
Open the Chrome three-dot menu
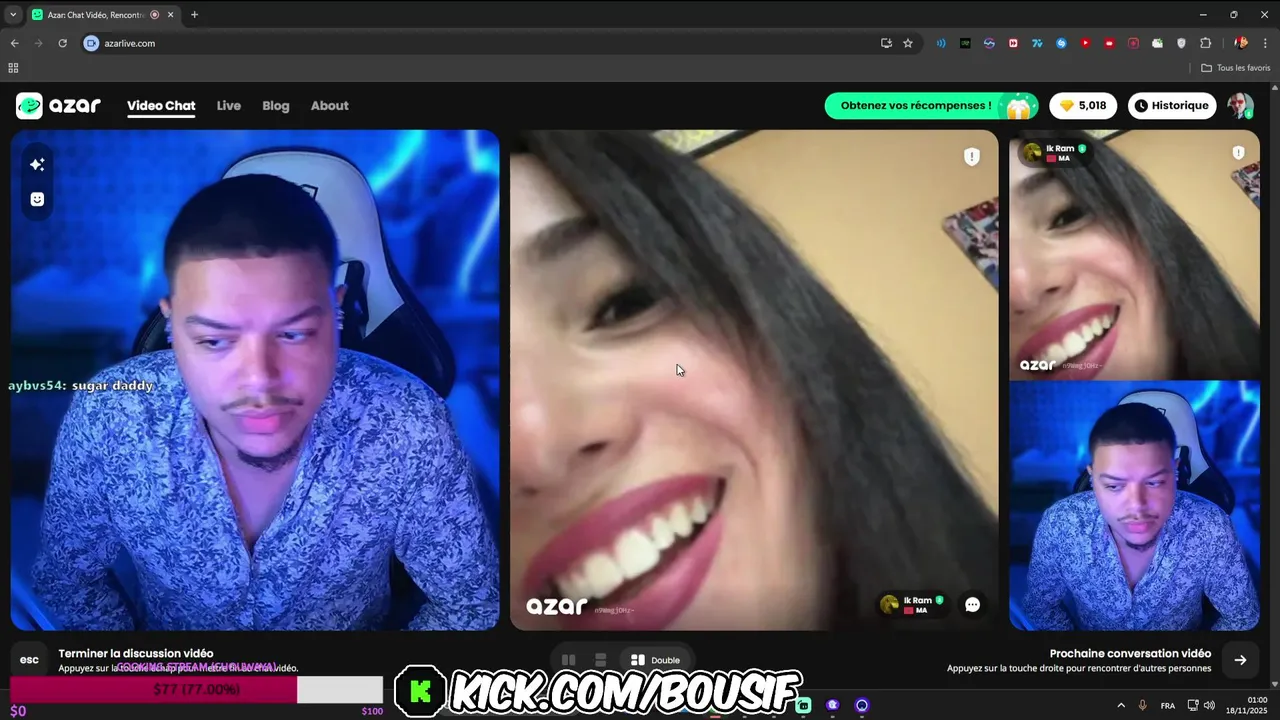tap(1266, 43)
